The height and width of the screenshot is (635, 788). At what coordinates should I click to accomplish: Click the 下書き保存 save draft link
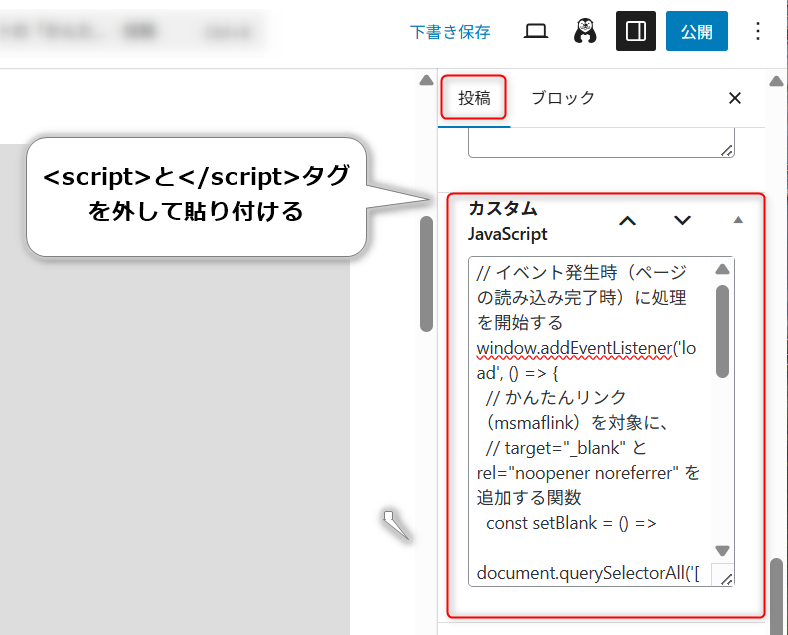pyautogui.click(x=450, y=32)
